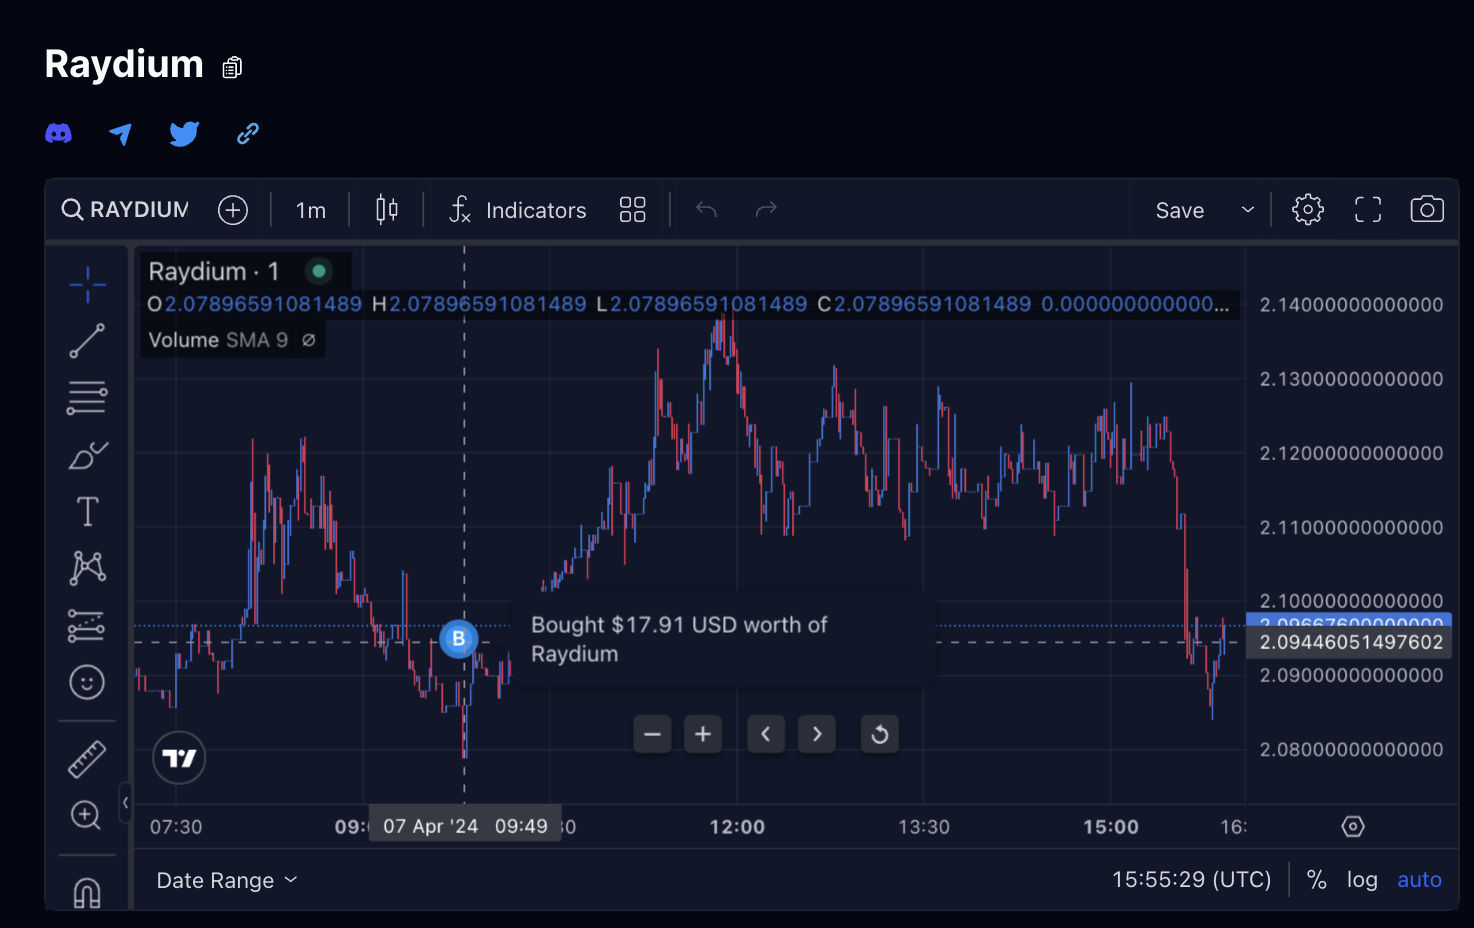
Task: Click the 15:55:29 (UTC) timezone selector
Action: [x=1191, y=880]
